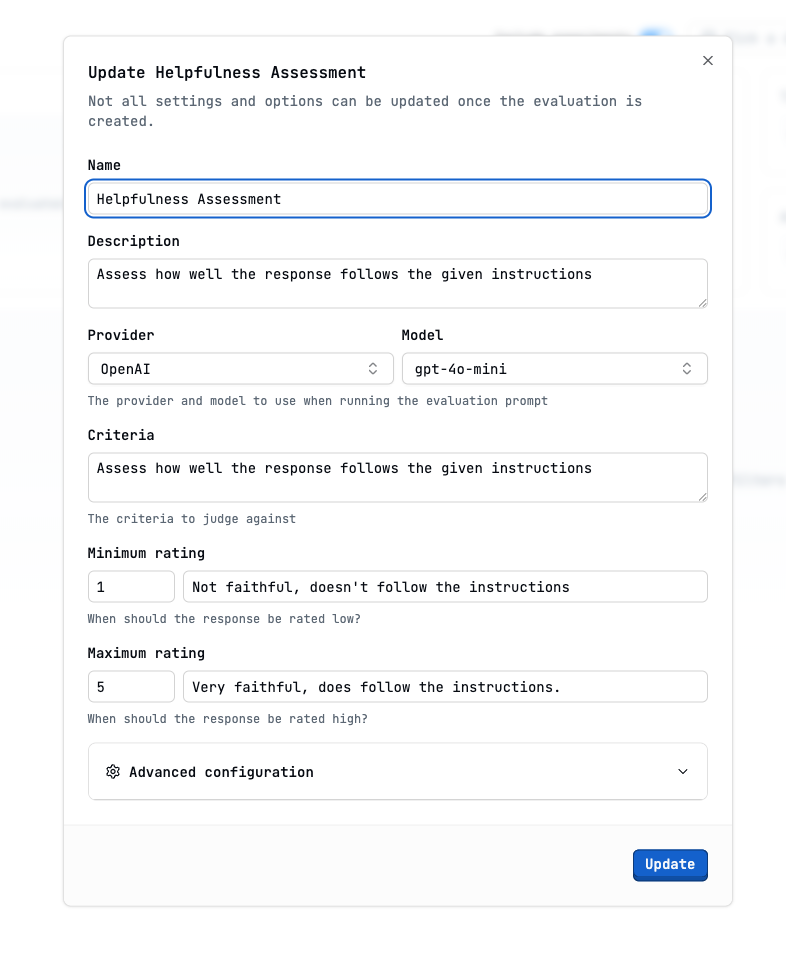The height and width of the screenshot is (959, 786).
Task: Click the gear icon on Advanced configuration
Action: 113,771
